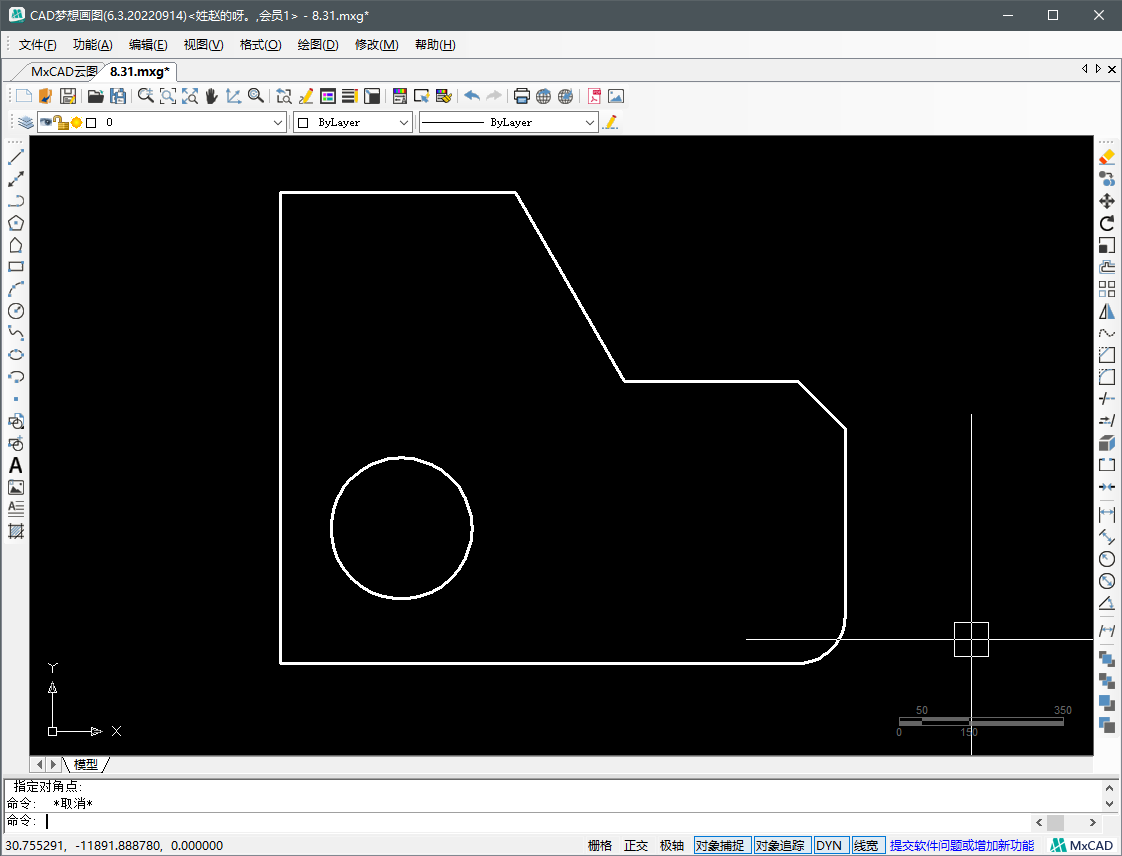This screenshot has width=1122, height=856.
Task: Open the 文件(F) menu
Action: click(x=37, y=44)
